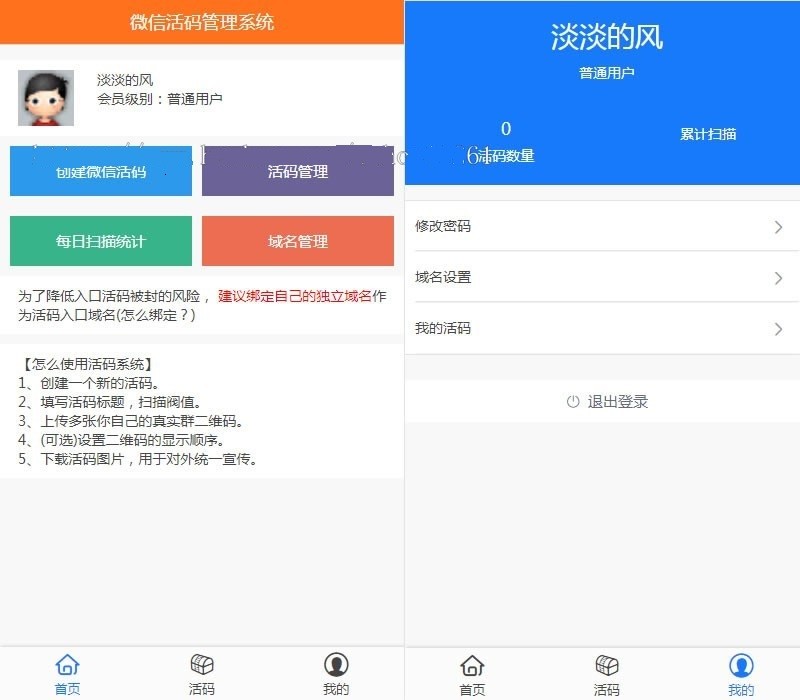Open the user avatar picture
Image resolution: width=800 pixels, height=700 pixels.
pos(46,98)
